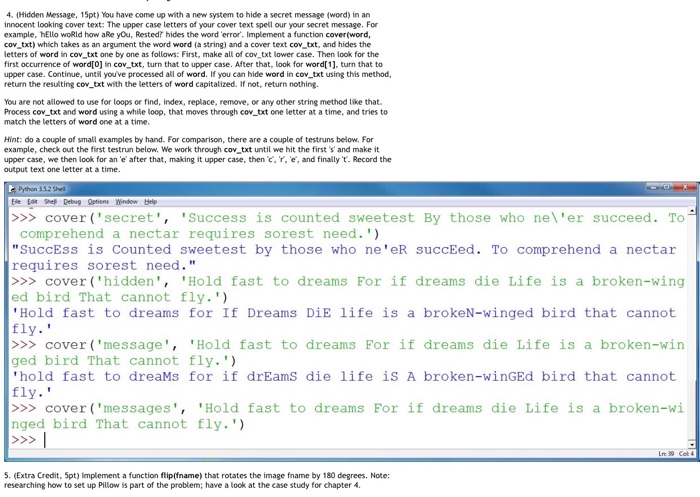The image size is (700, 497).
Task: Open the File menu in Python Shell
Action: (16, 202)
